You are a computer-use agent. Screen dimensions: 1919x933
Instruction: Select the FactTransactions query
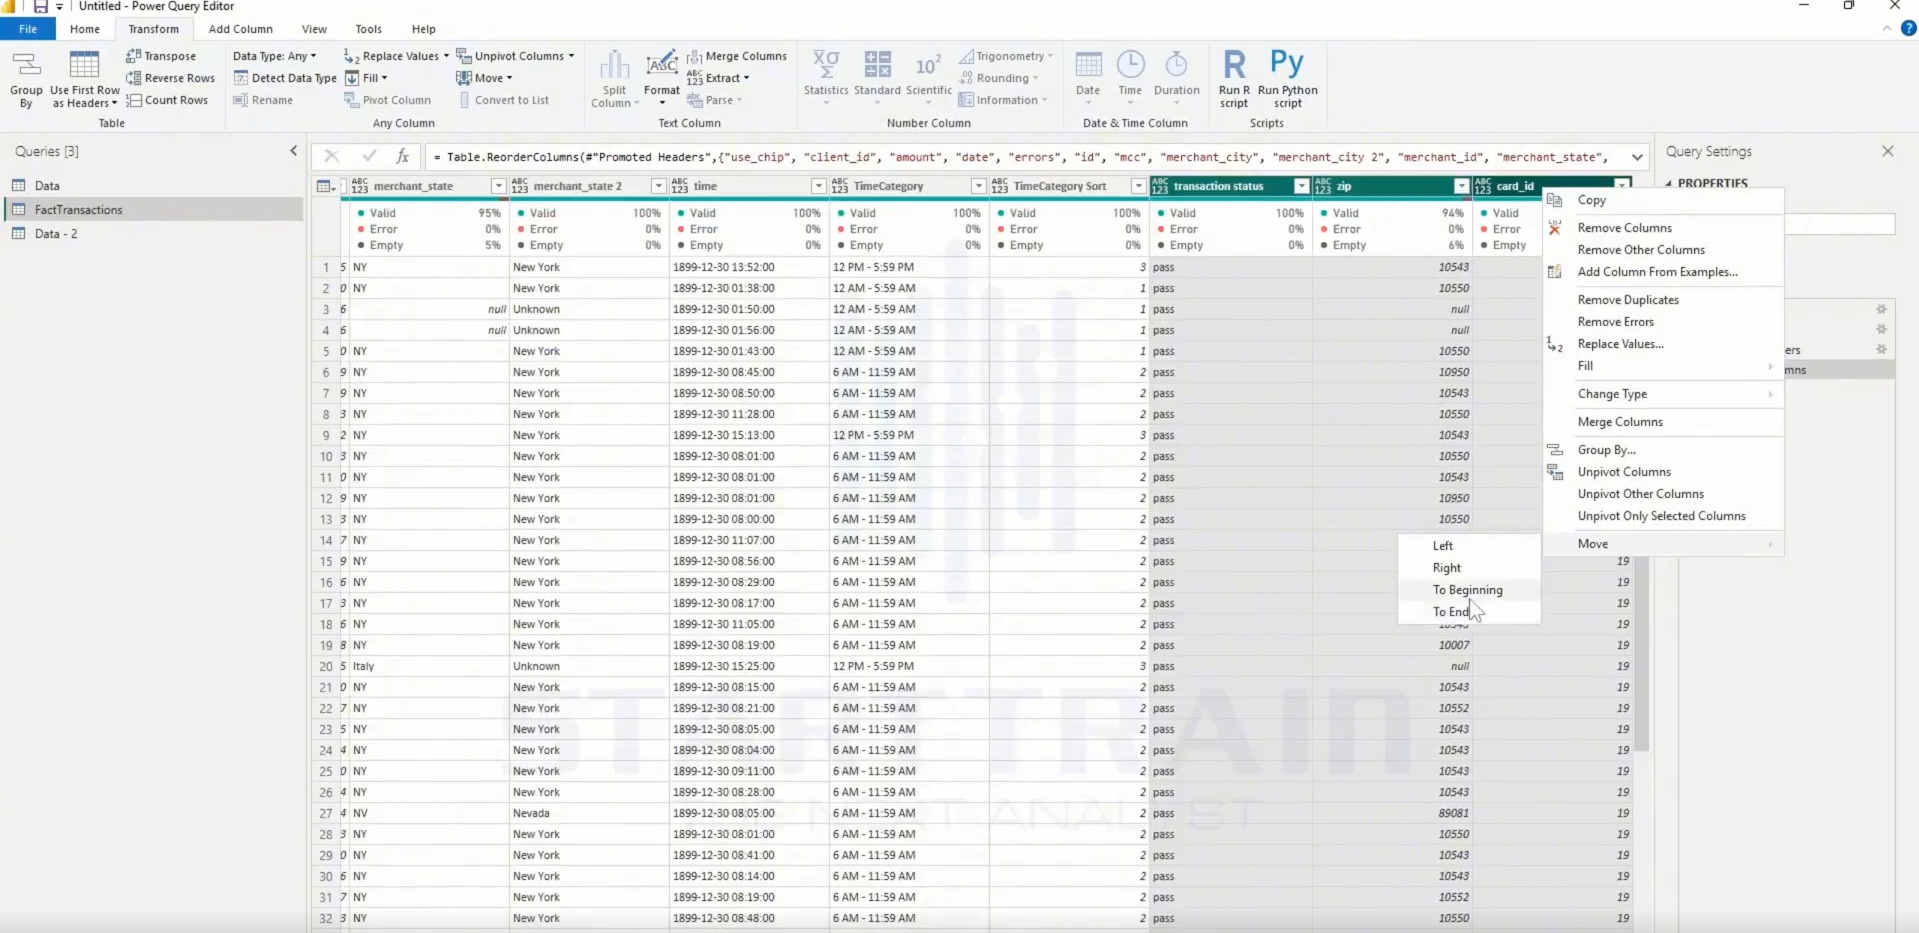[154, 210]
